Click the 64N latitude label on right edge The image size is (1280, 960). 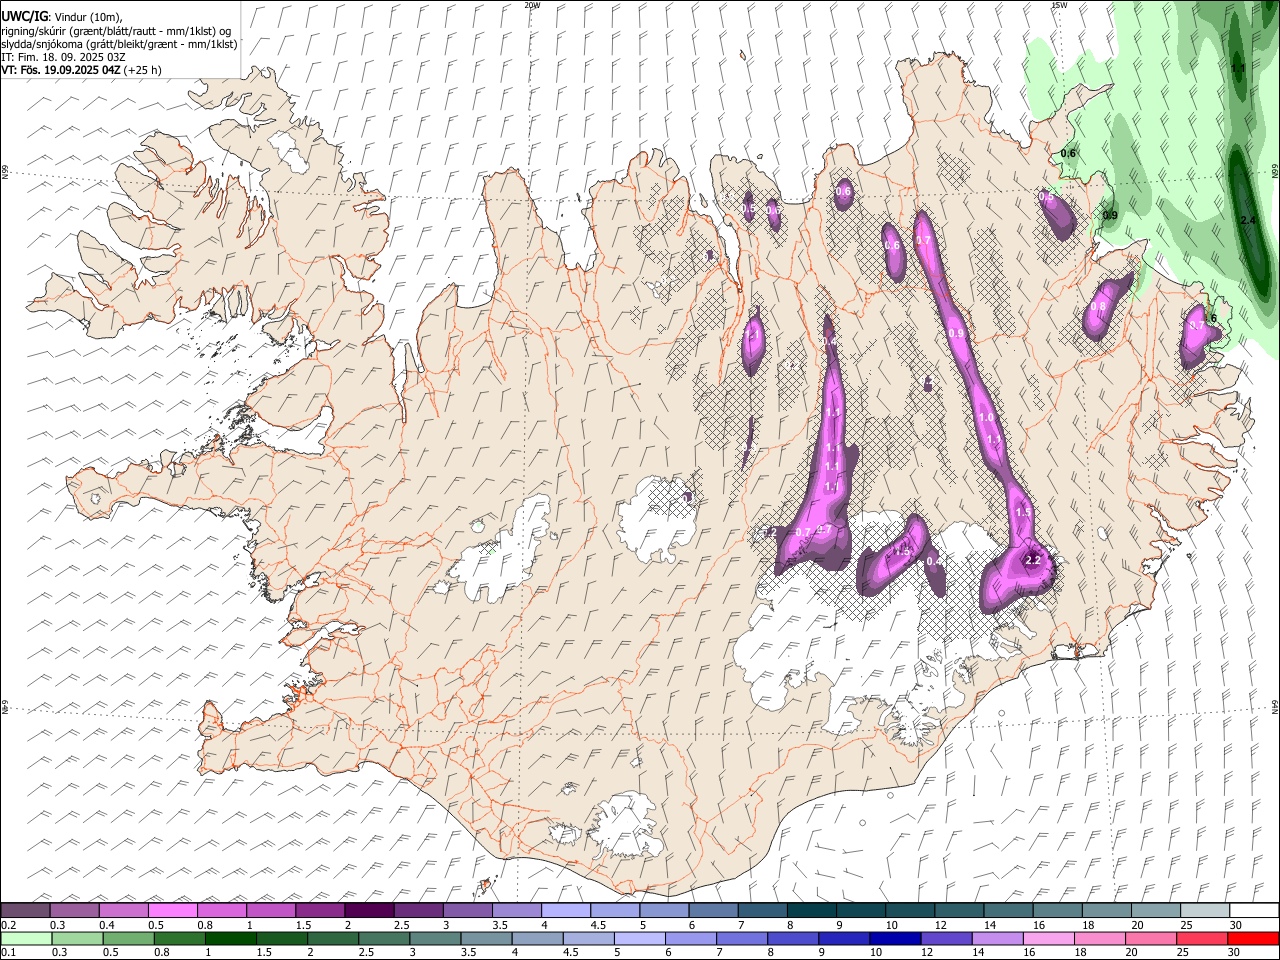coord(1275,708)
